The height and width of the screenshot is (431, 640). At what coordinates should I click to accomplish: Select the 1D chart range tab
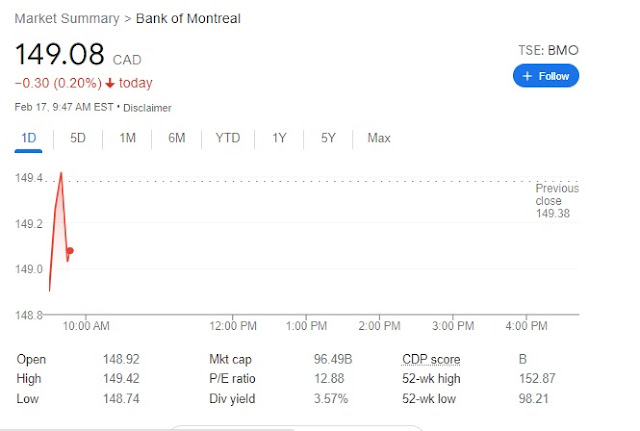pos(29,138)
